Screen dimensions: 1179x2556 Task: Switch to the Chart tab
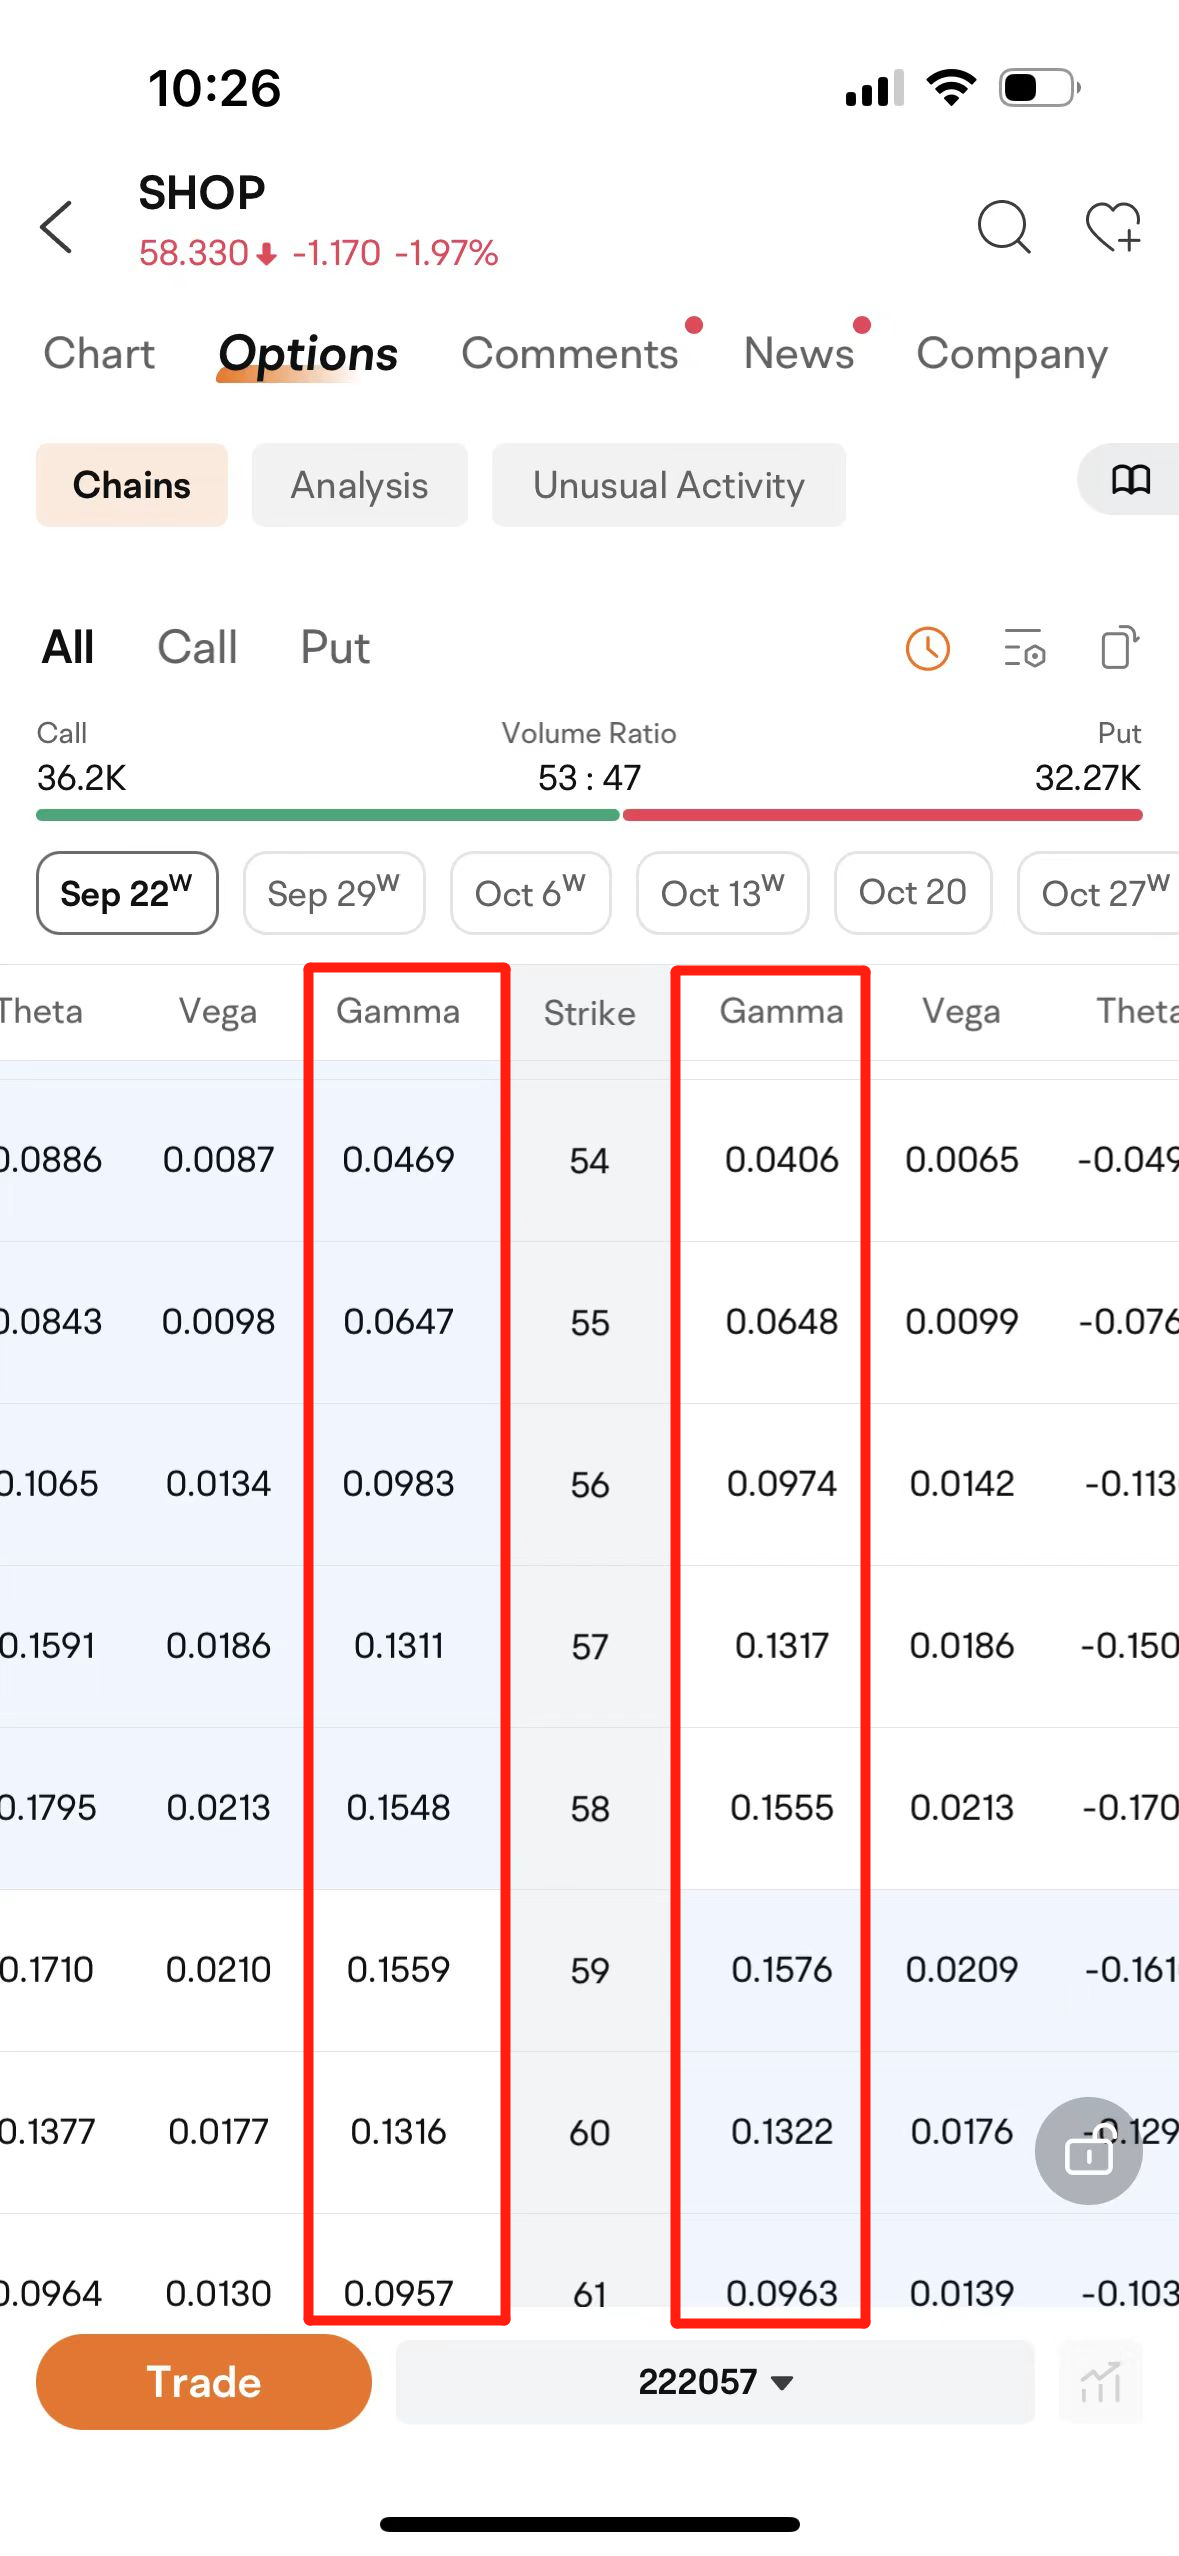(x=99, y=354)
